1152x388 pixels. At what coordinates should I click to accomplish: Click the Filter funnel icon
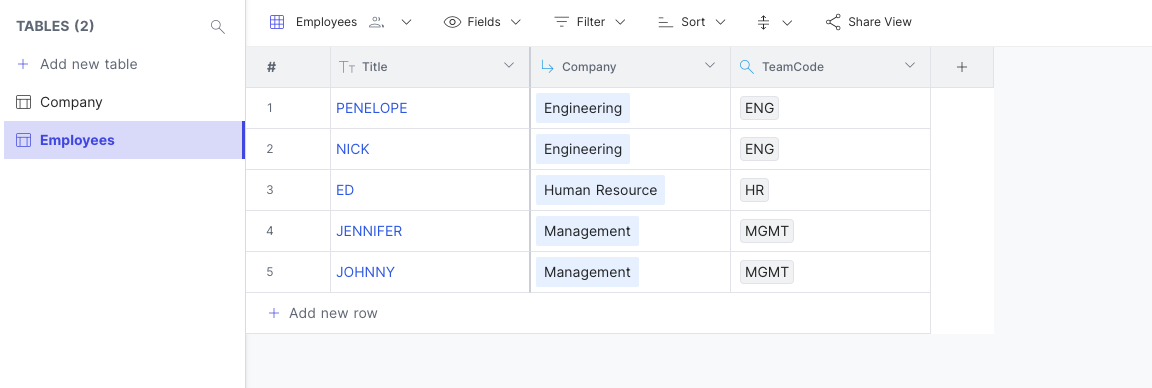click(x=561, y=22)
